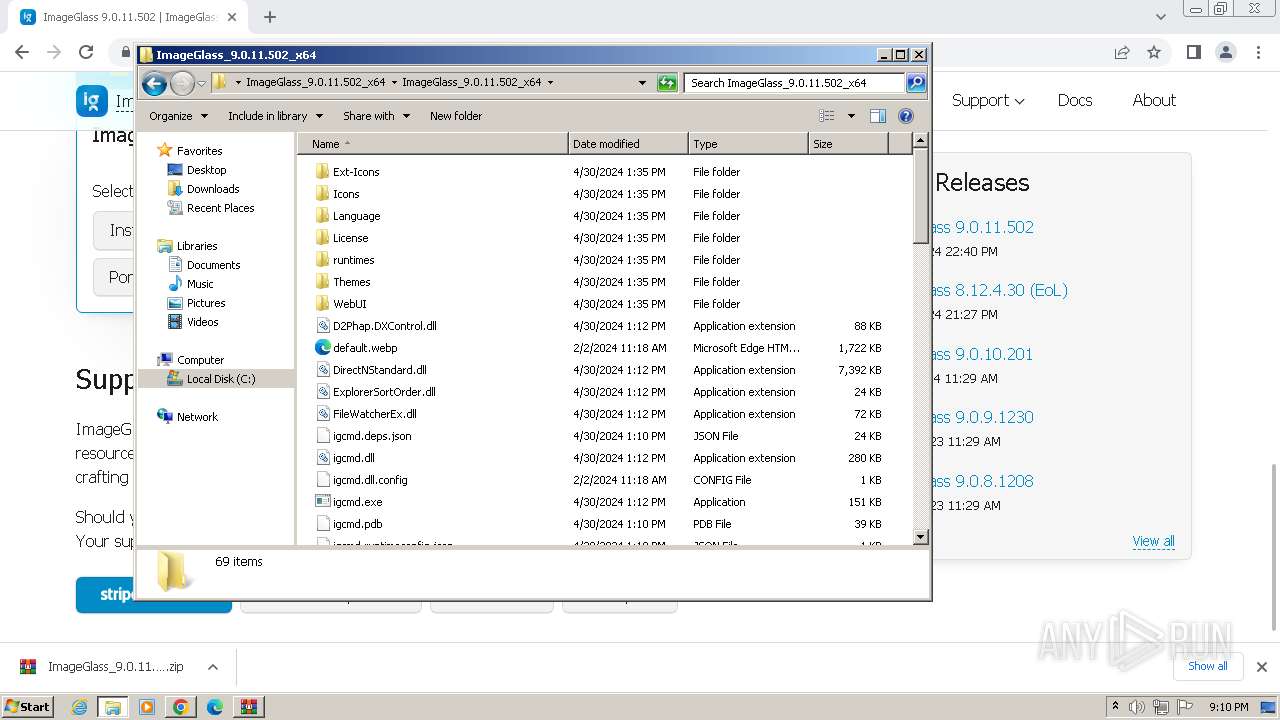Click the green Refresh button in address bar

(x=667, y=83)
